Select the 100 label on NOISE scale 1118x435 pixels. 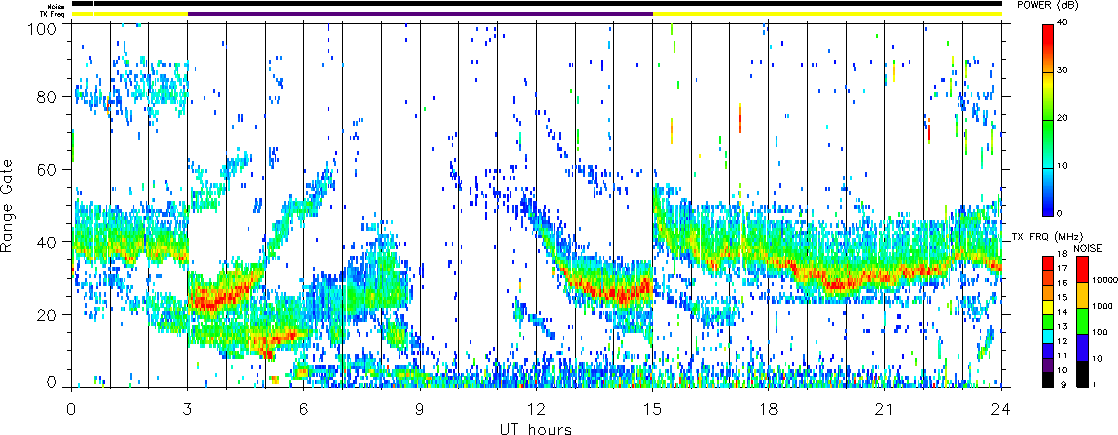coord(1100,332)
